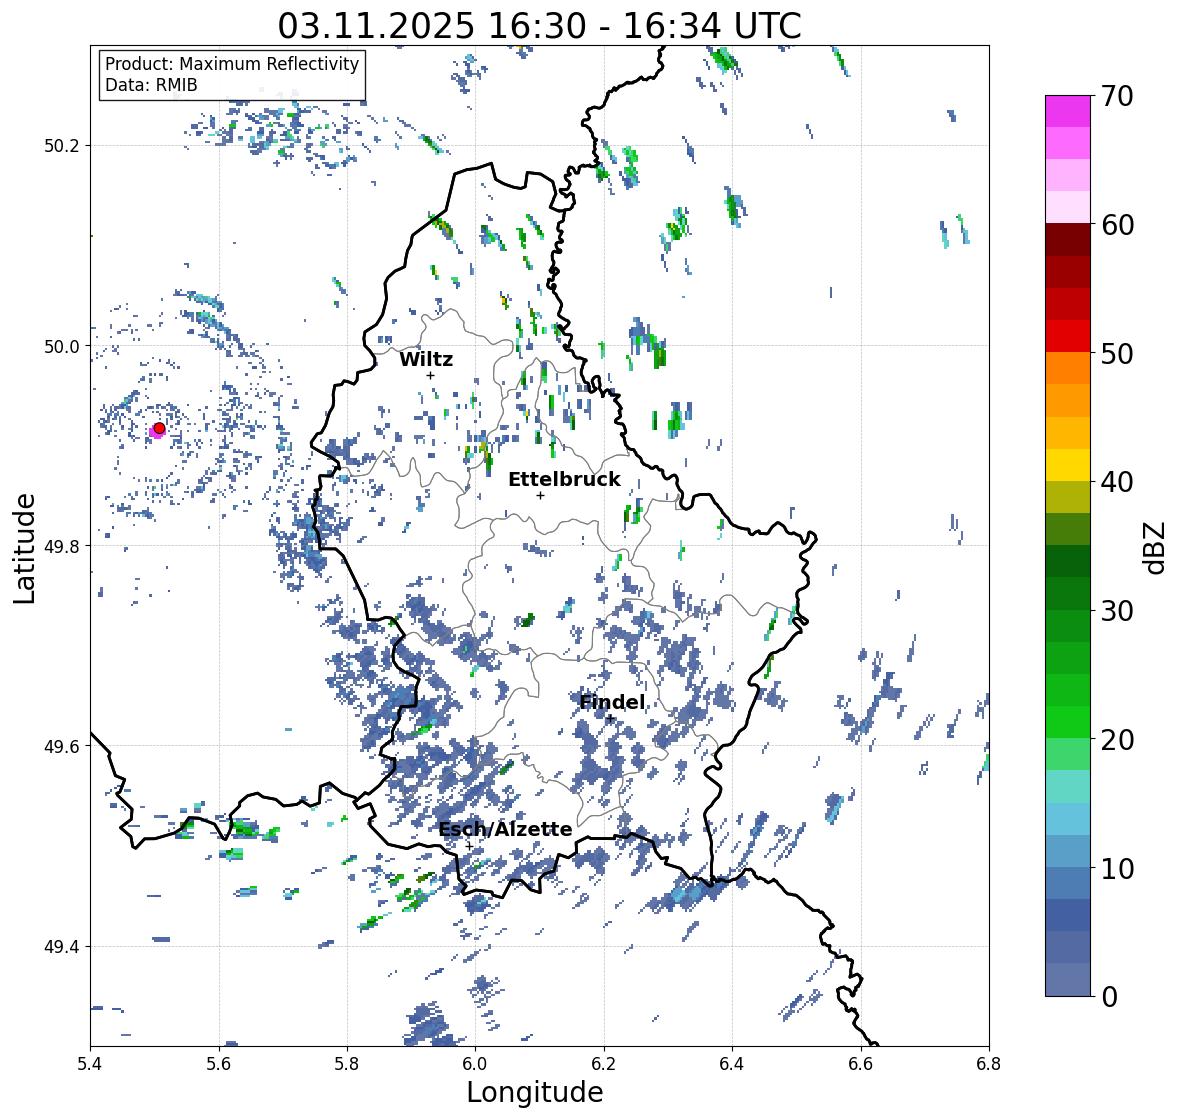The image size is (1179, 1117).
Task: Click the Longitude axis label
Action: (535, 1092)
